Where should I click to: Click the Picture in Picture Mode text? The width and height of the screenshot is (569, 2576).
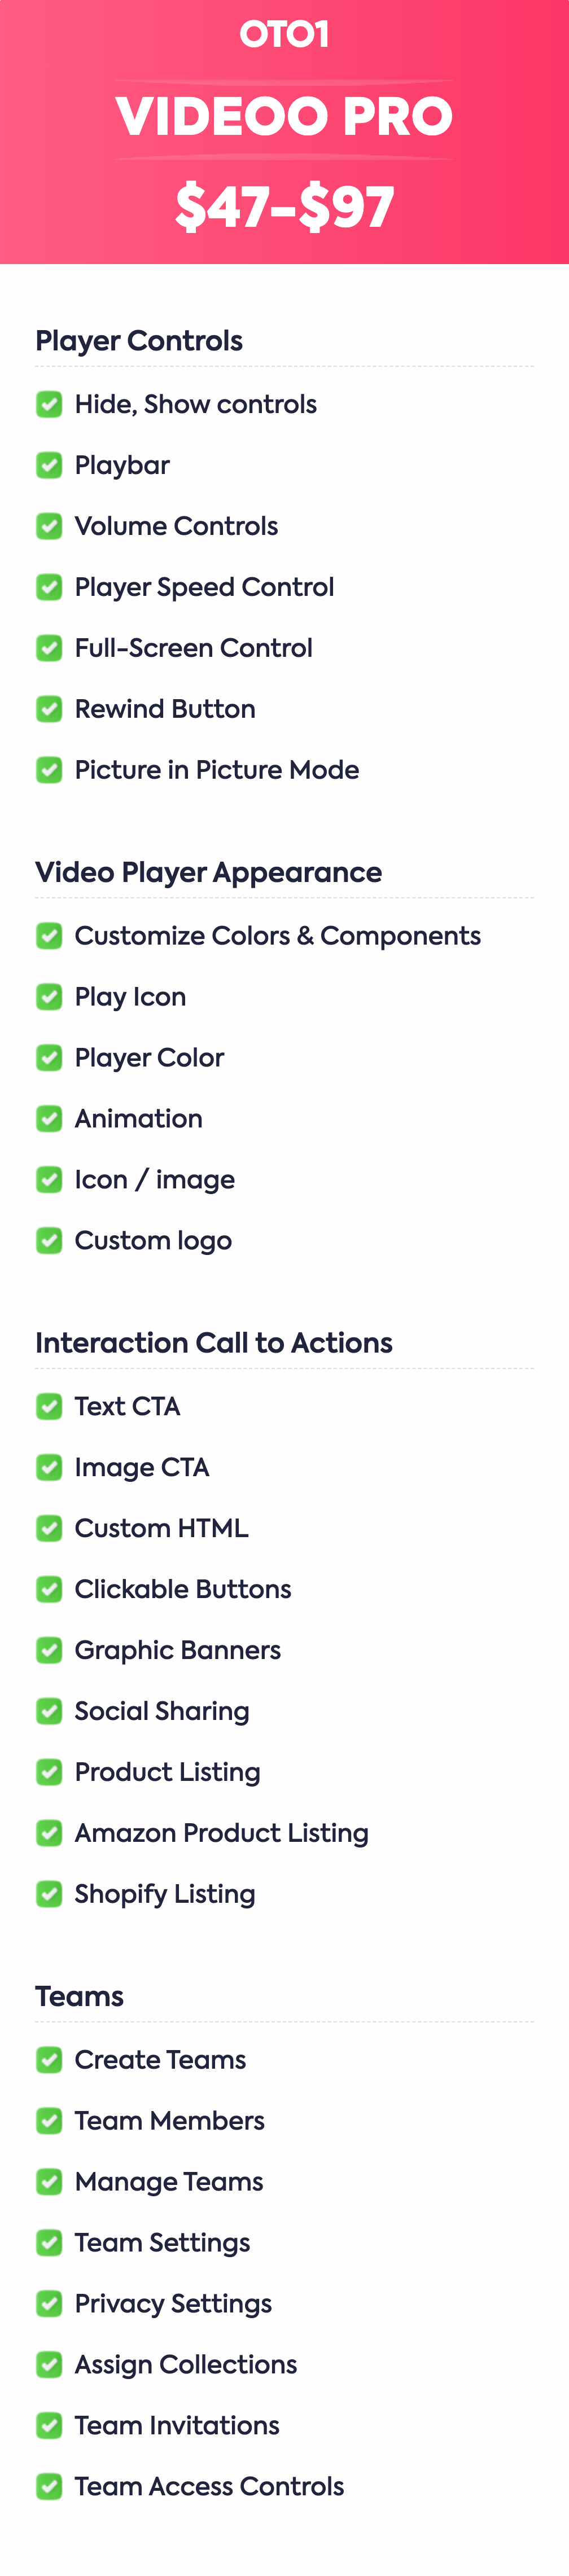tap(217, 770)
